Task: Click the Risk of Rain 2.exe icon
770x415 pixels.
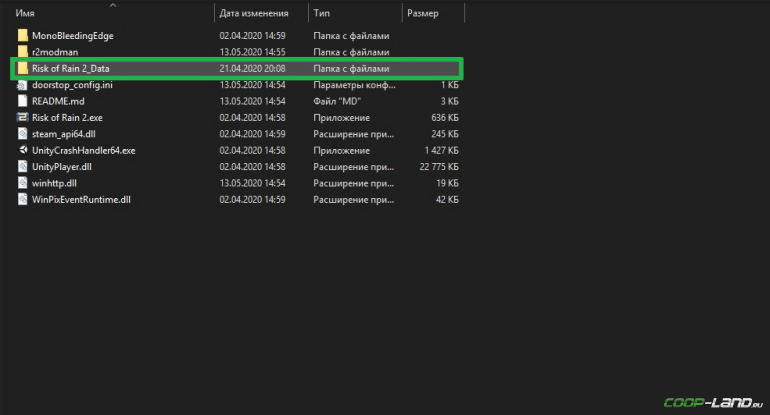Action: click(23, 117)
